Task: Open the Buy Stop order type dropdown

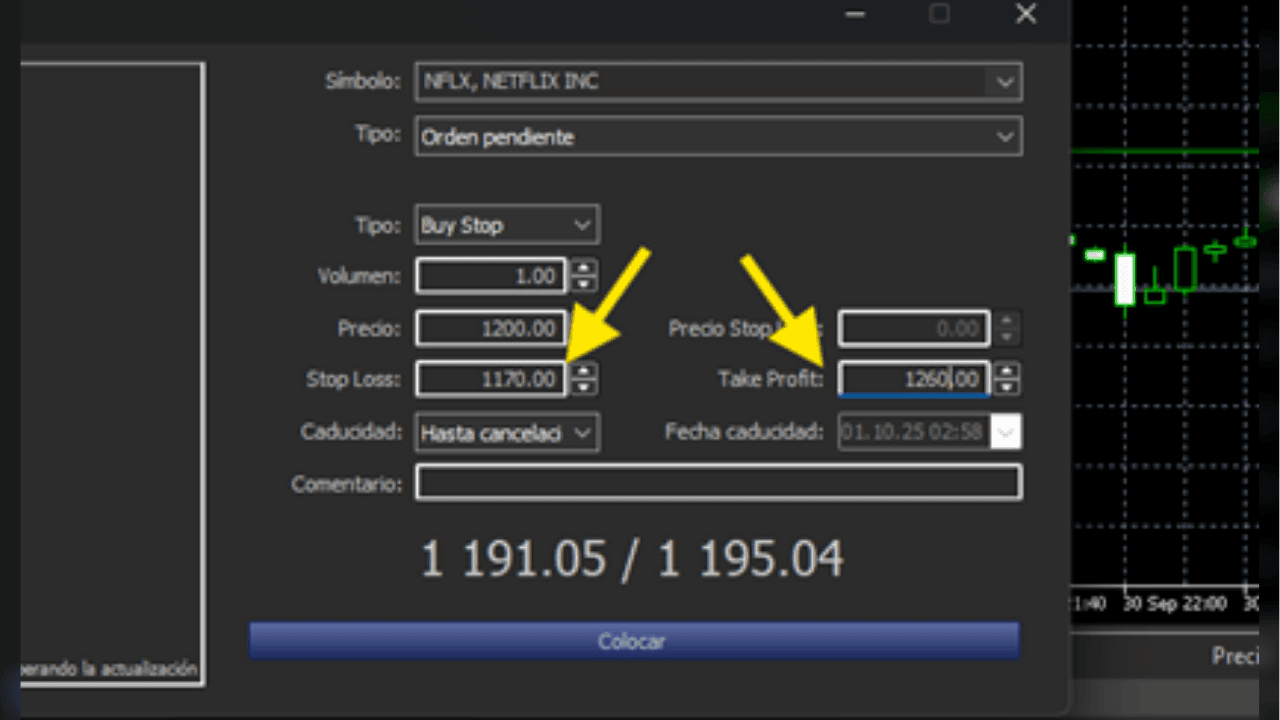Action: click(582, 225)
